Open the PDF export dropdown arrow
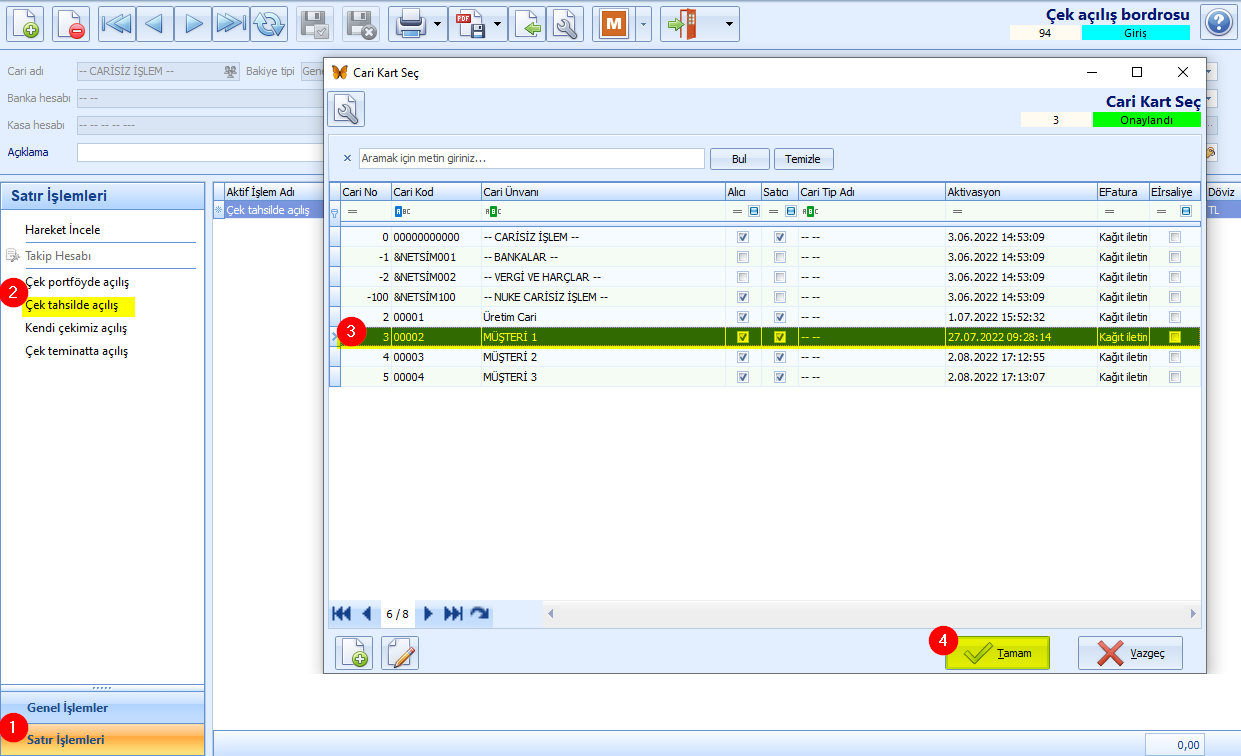Image resolution: width=1241 pixels, height=756 pixels. click(x=498, y=23)
